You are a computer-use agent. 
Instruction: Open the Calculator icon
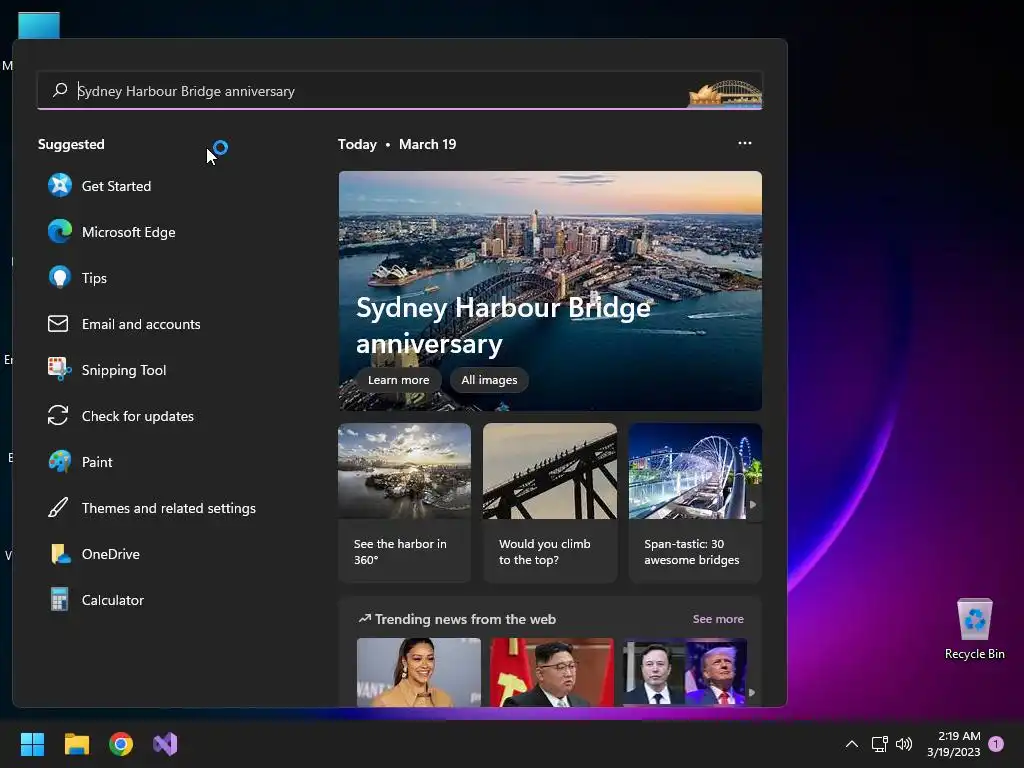[59, 600]
